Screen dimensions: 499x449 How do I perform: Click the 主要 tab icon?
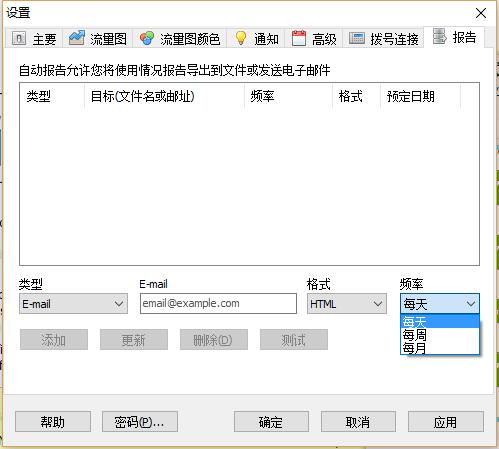click(x=19, y=38)
